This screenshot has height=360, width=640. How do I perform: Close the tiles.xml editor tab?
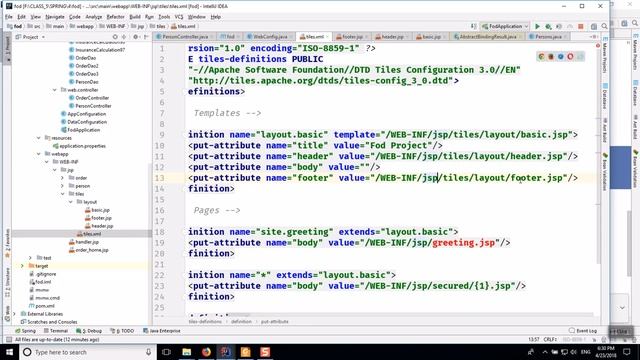coord(327,37)
